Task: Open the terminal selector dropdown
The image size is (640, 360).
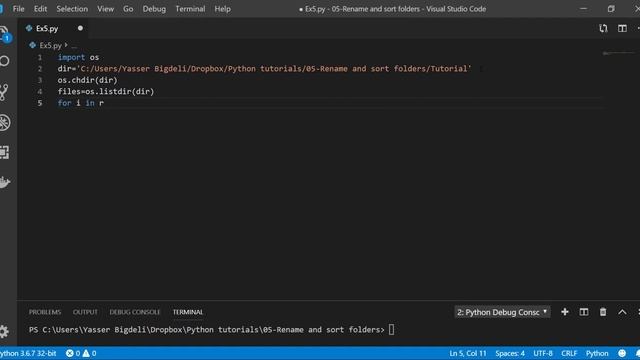Action: point(502,312)
